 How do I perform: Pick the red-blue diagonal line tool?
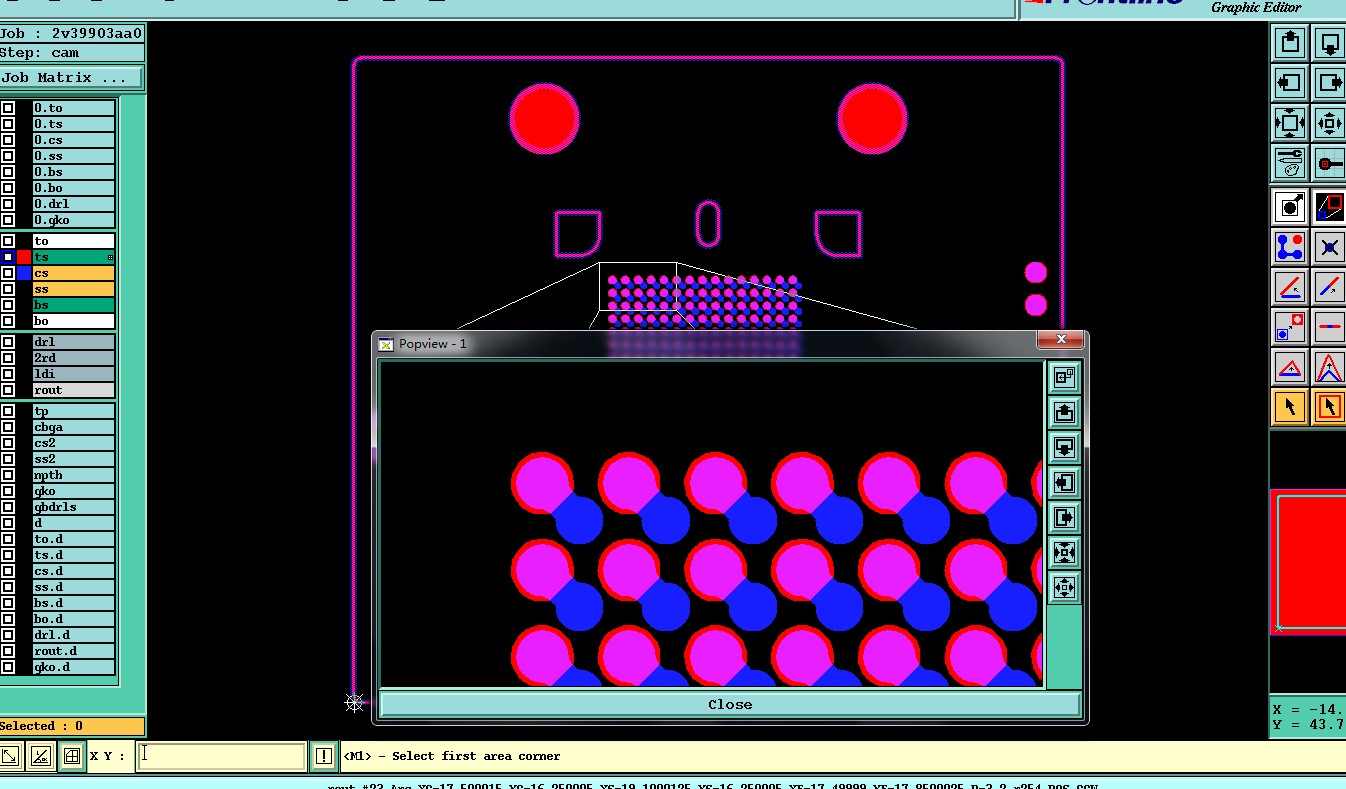[1329, 287]
